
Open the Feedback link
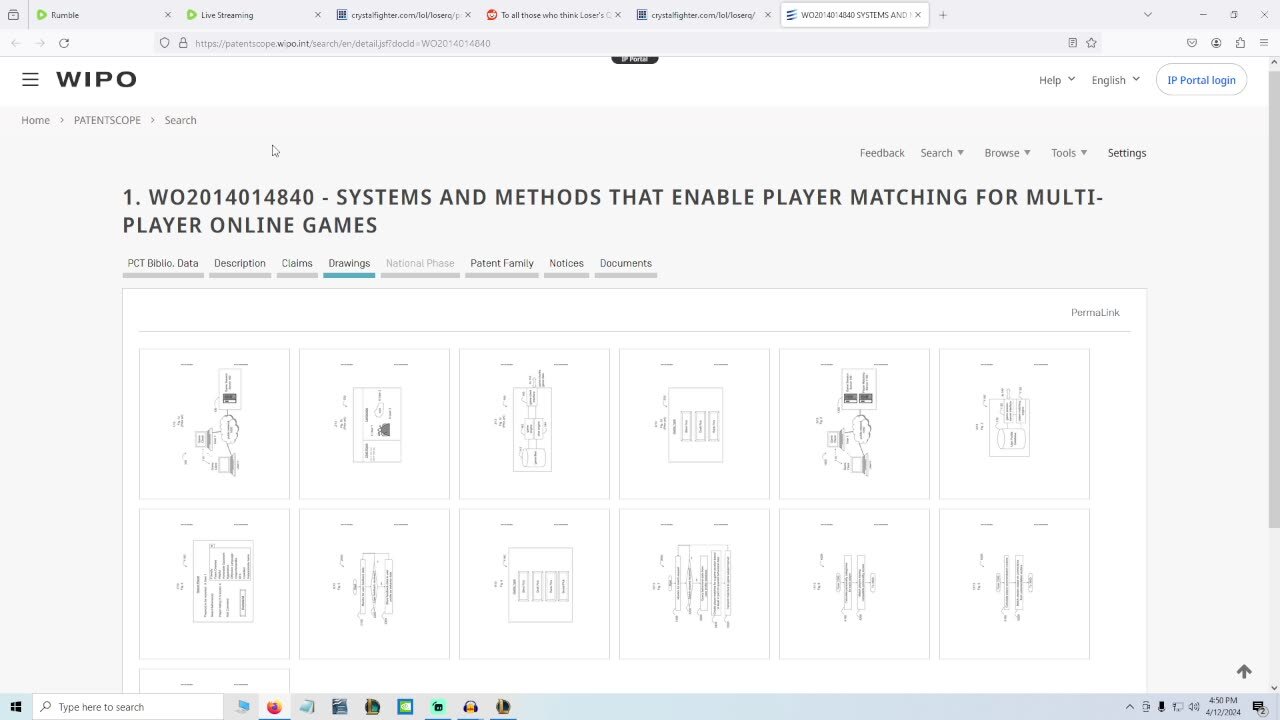click(x=882, y=153)
